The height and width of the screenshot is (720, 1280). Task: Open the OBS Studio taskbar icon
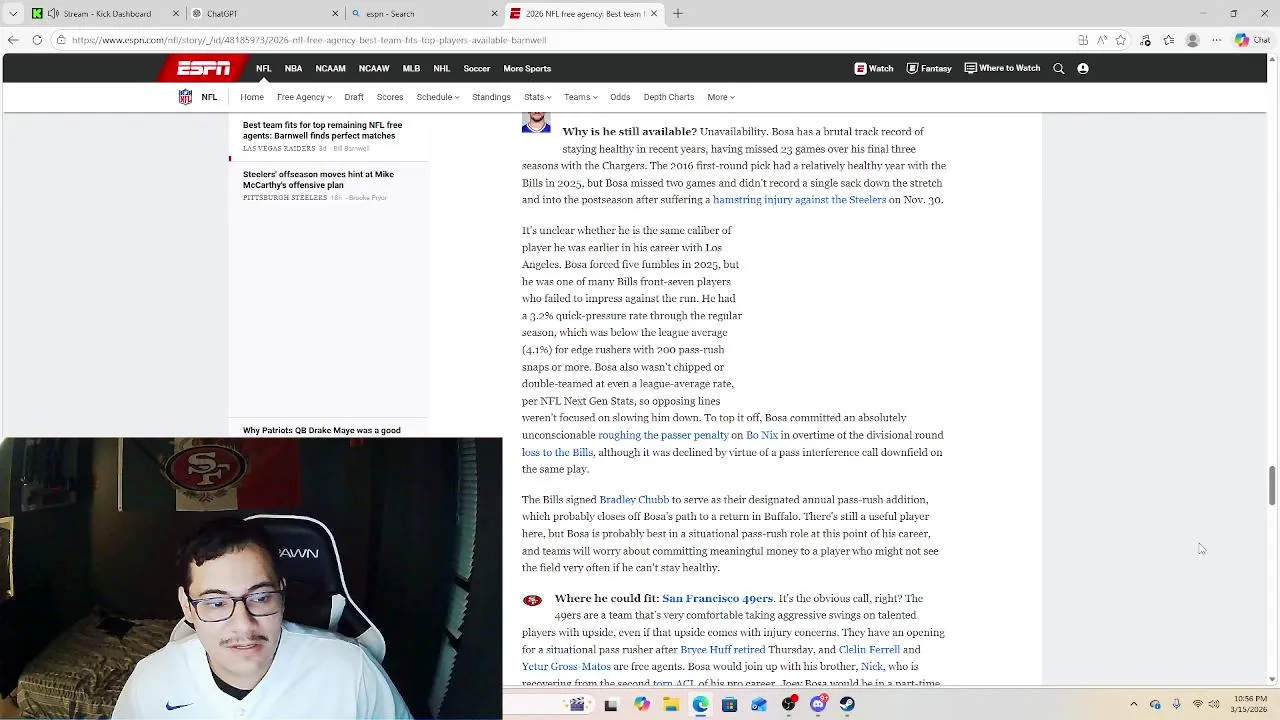coord(788,704)
